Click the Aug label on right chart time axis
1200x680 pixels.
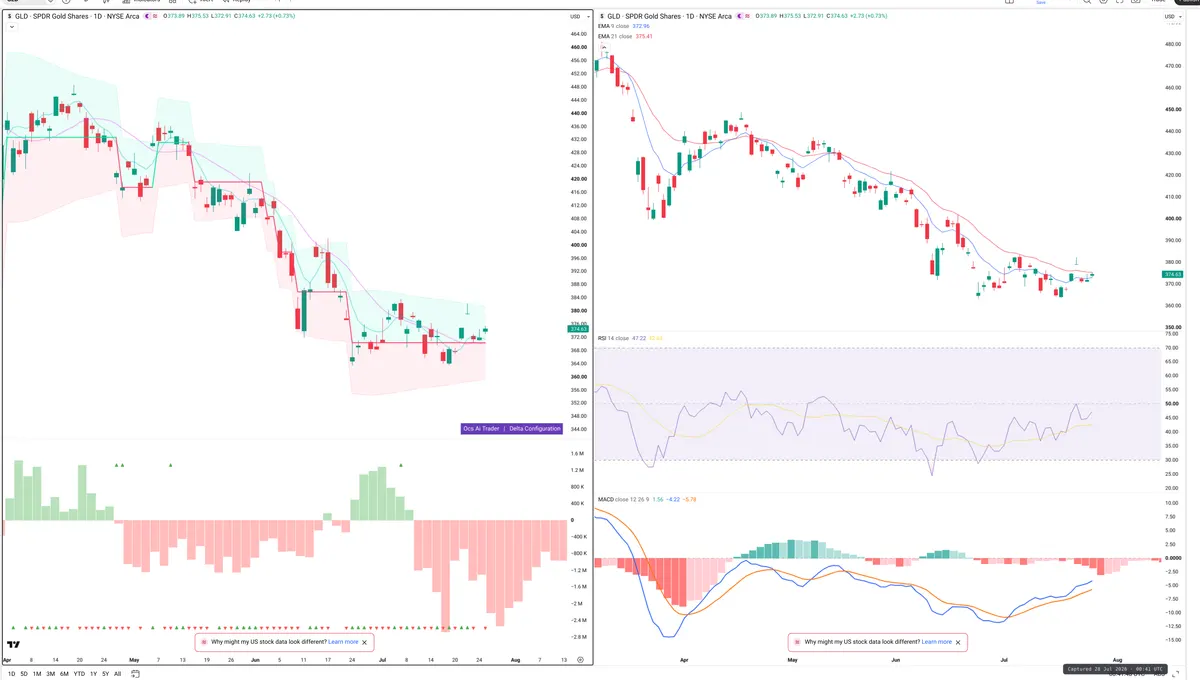click(x=1117, y=660)
